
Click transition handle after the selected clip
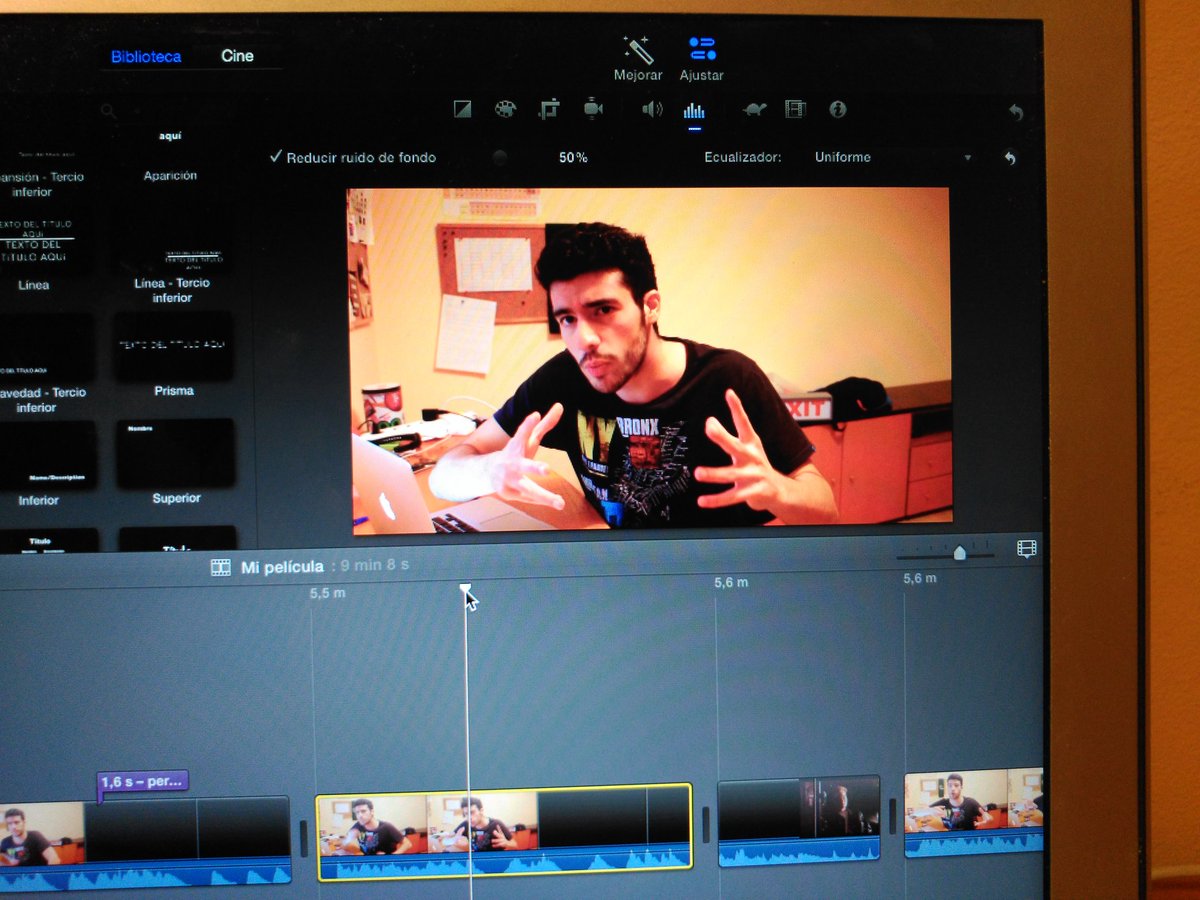[705, 825]
